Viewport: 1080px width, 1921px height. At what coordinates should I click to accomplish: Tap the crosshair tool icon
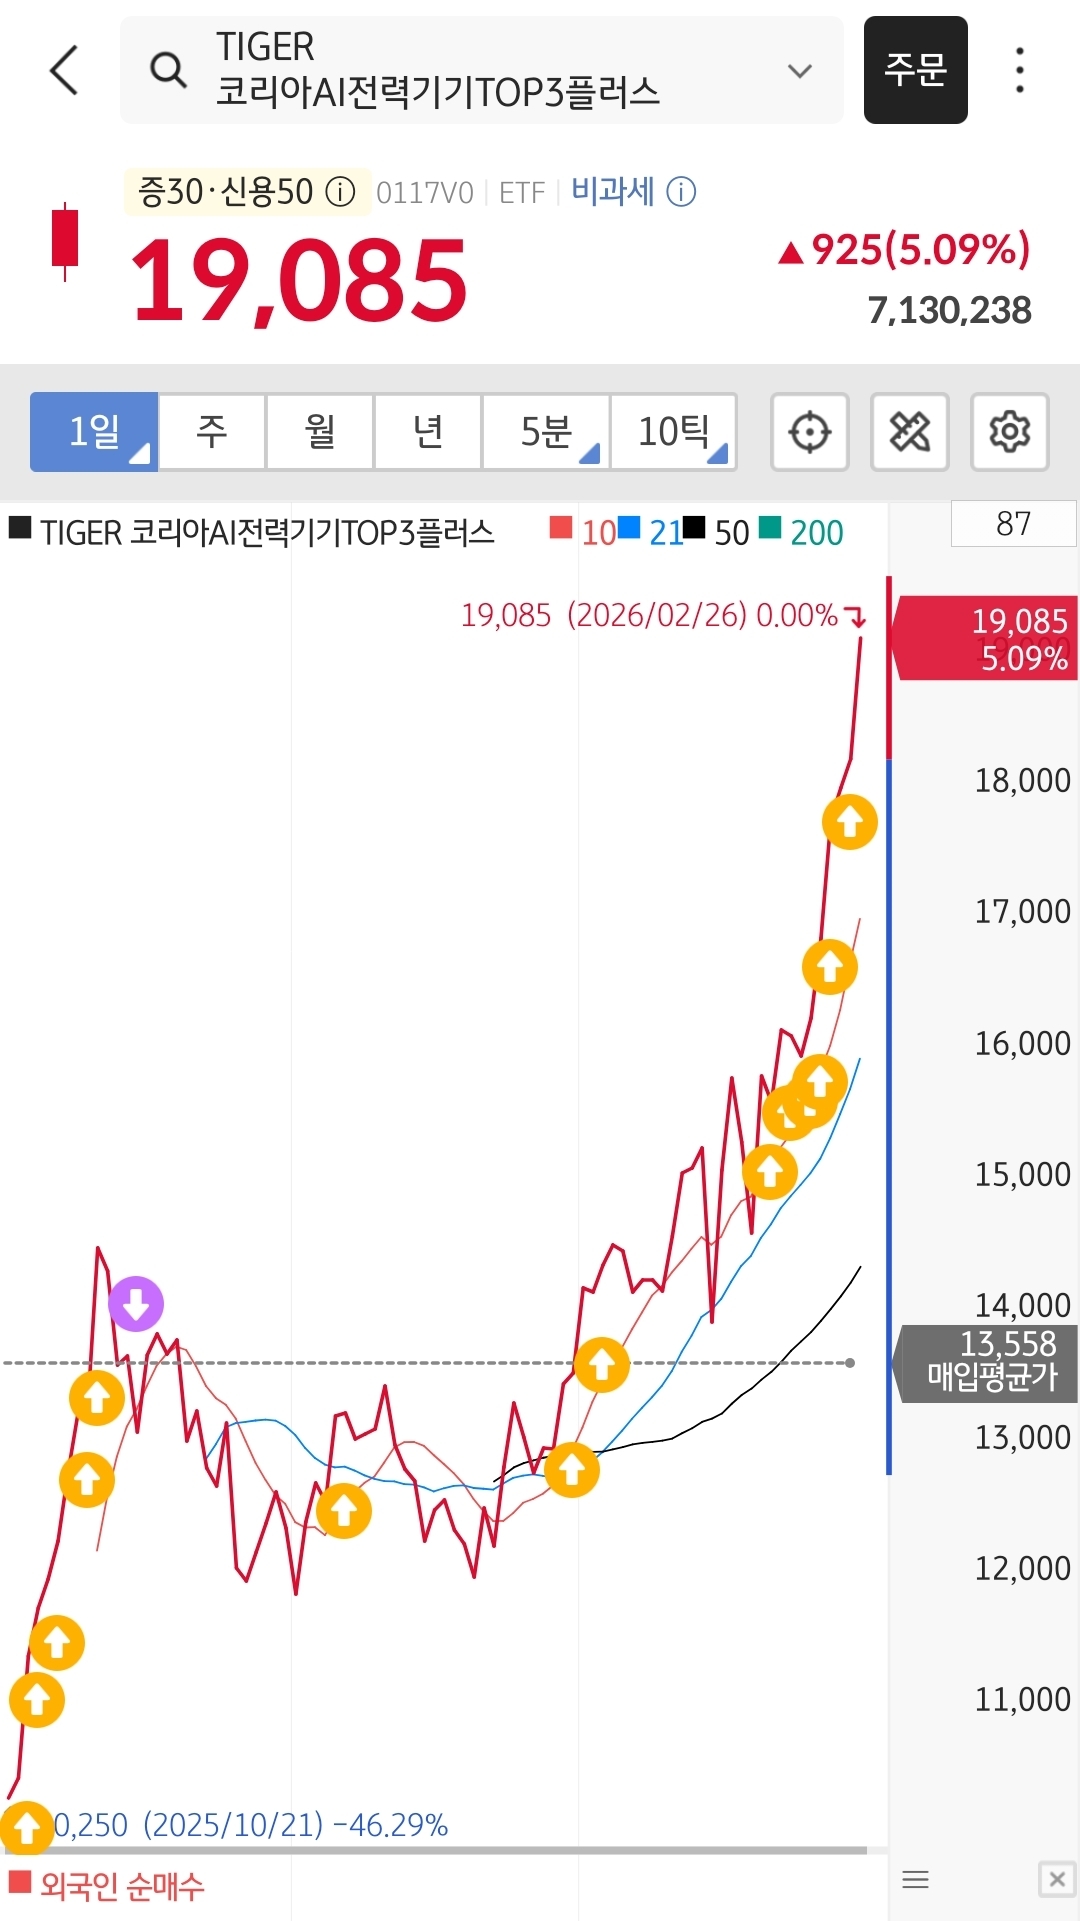809,432
